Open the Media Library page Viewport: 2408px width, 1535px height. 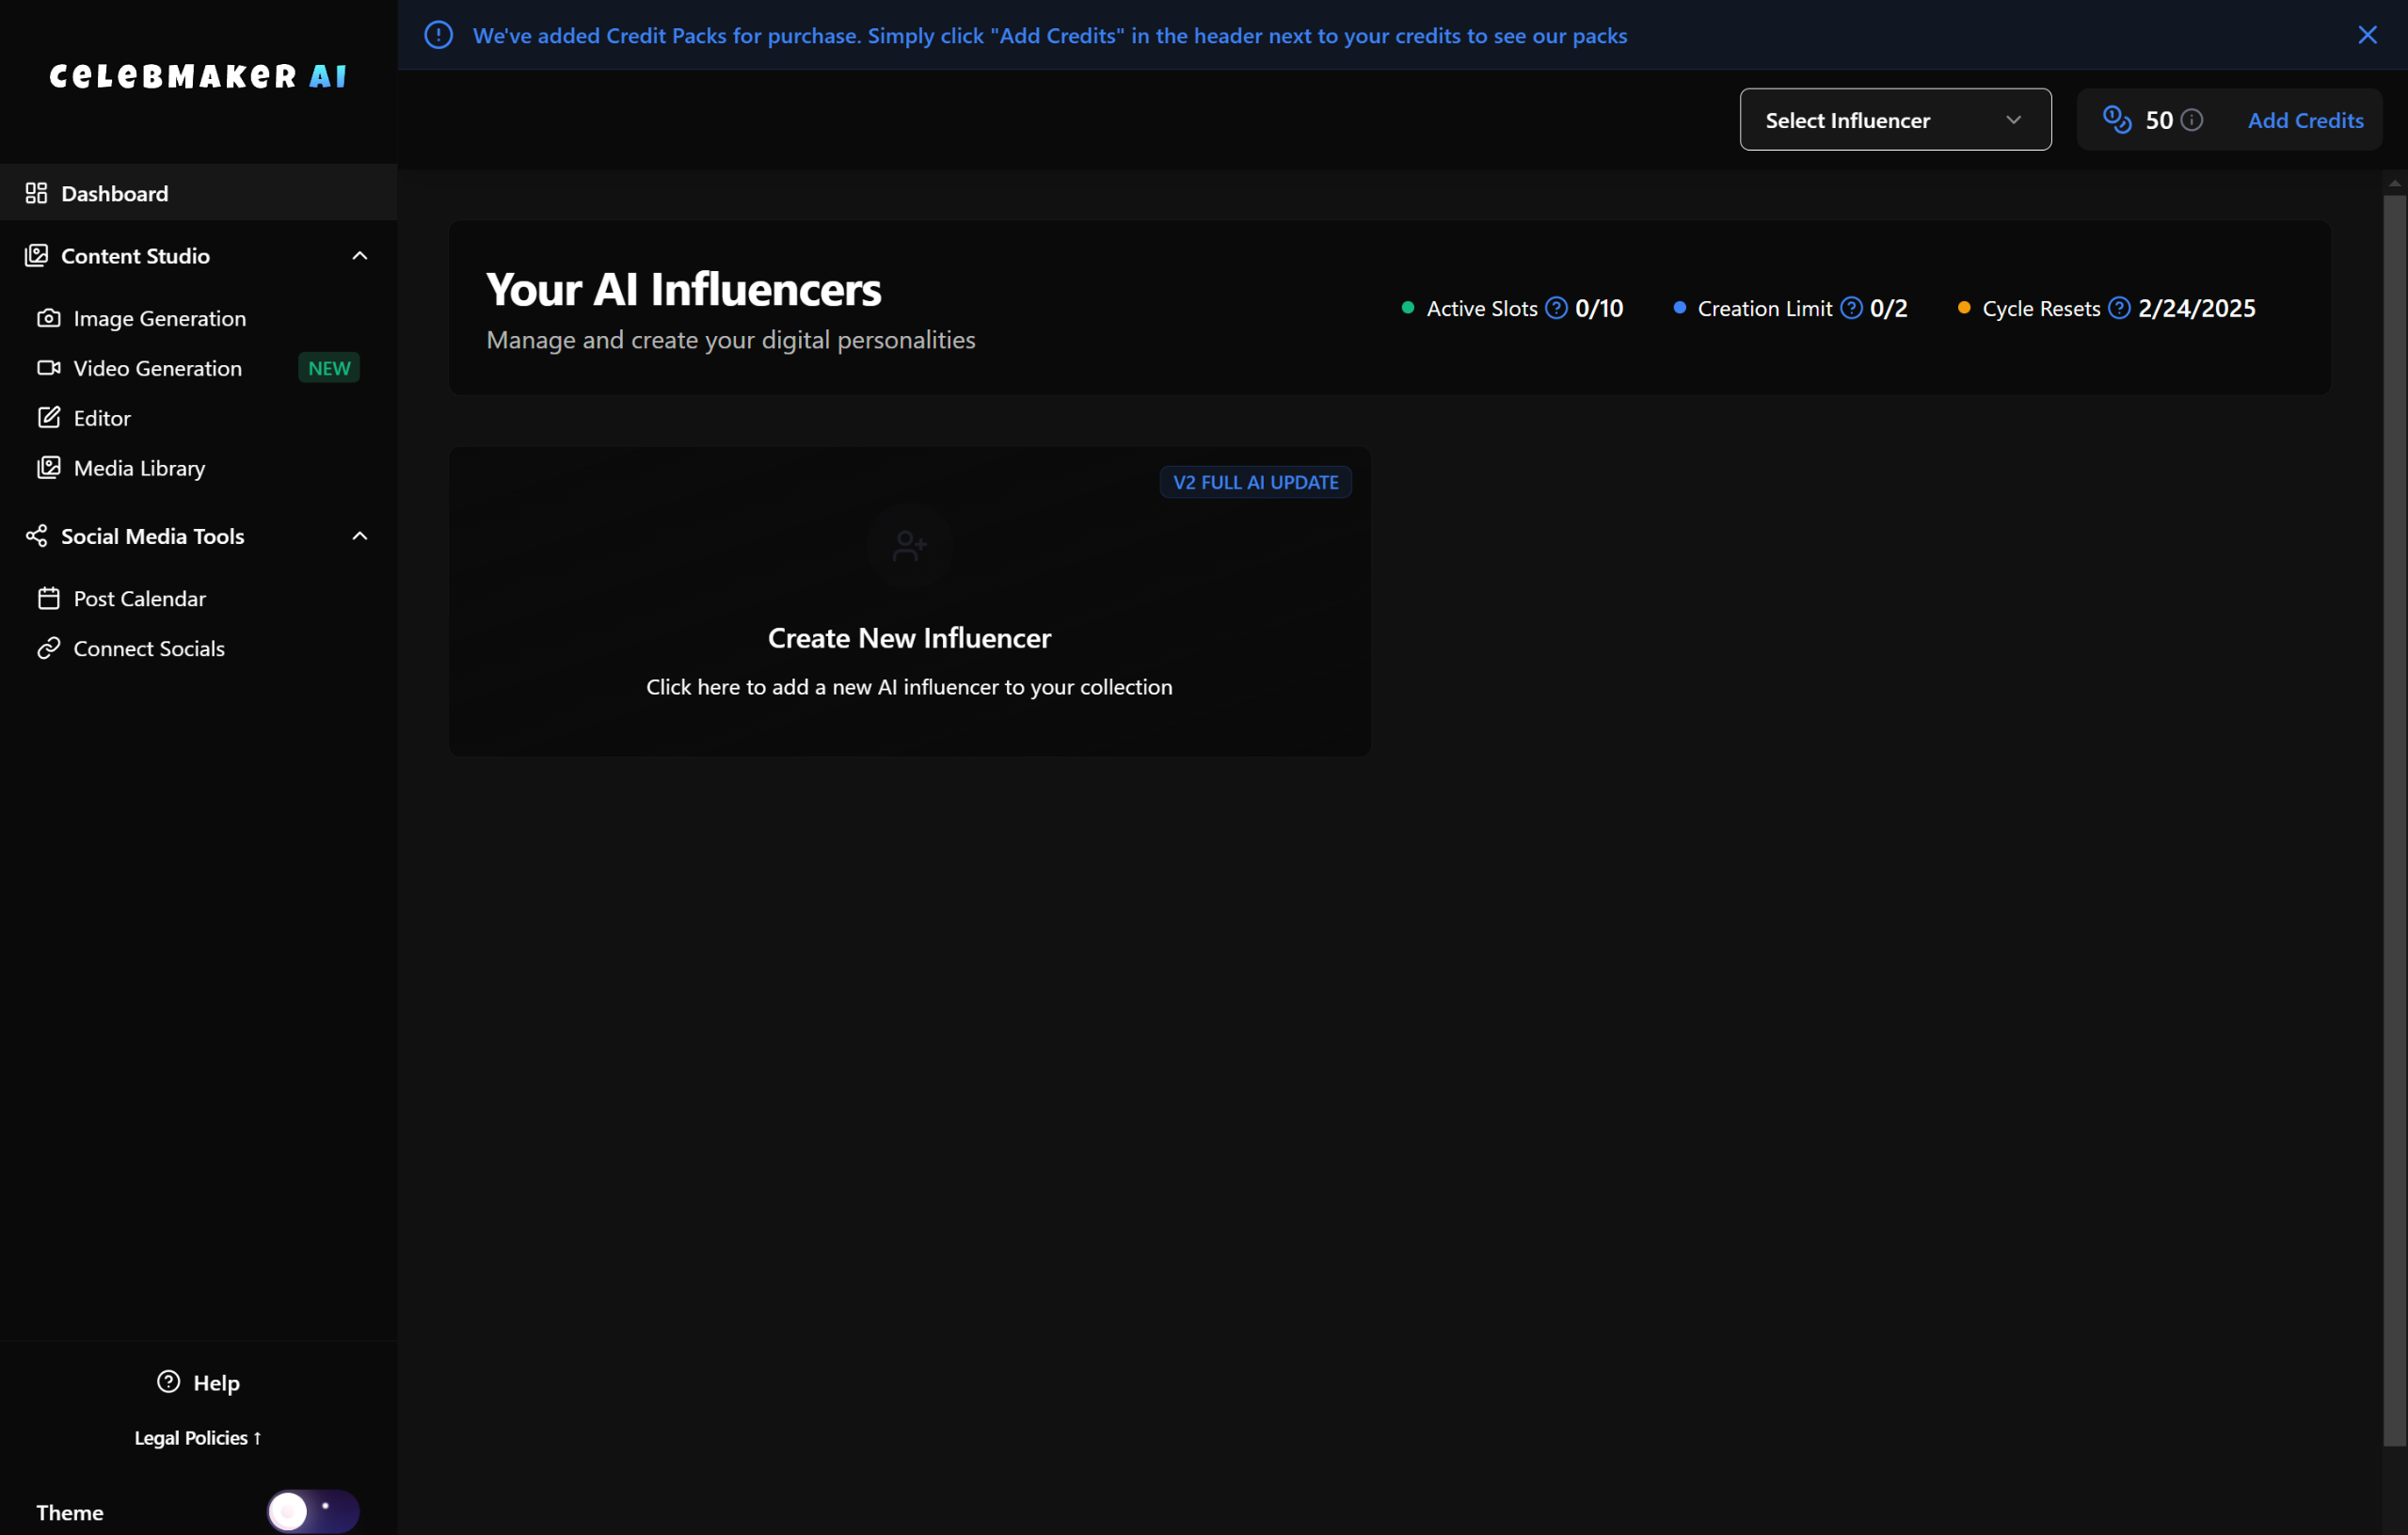pyautogui.click(x=139, y=468)
